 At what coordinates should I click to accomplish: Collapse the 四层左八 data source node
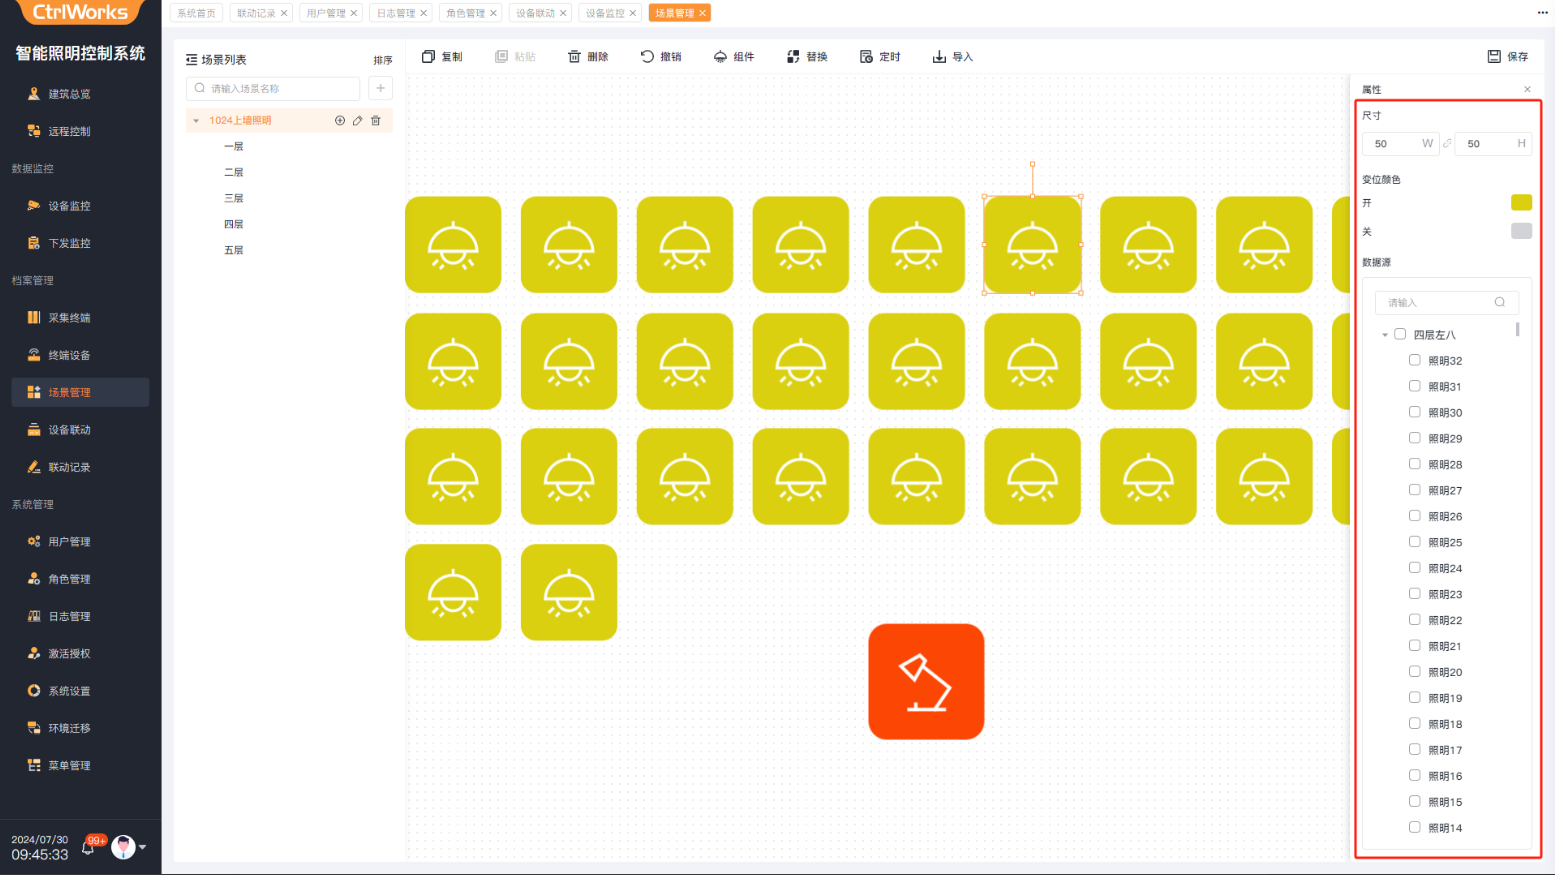[x=1385, y=335]
